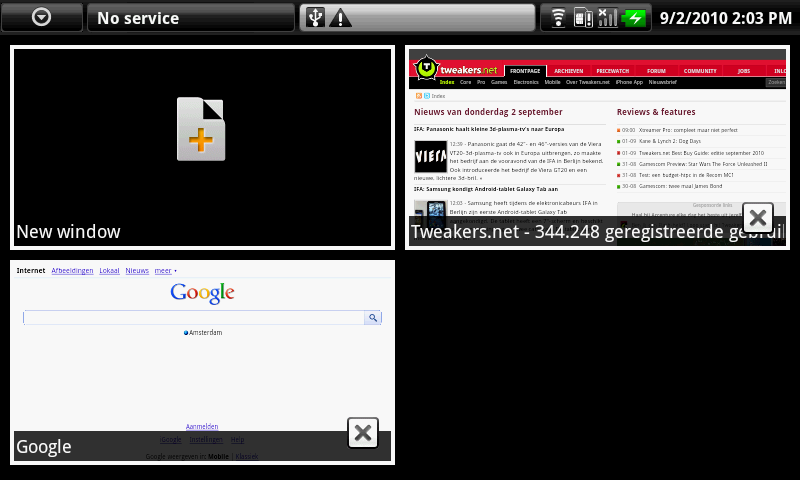
Task: Tap the Wi-Fi status icon
Action: tap(559, 18)
